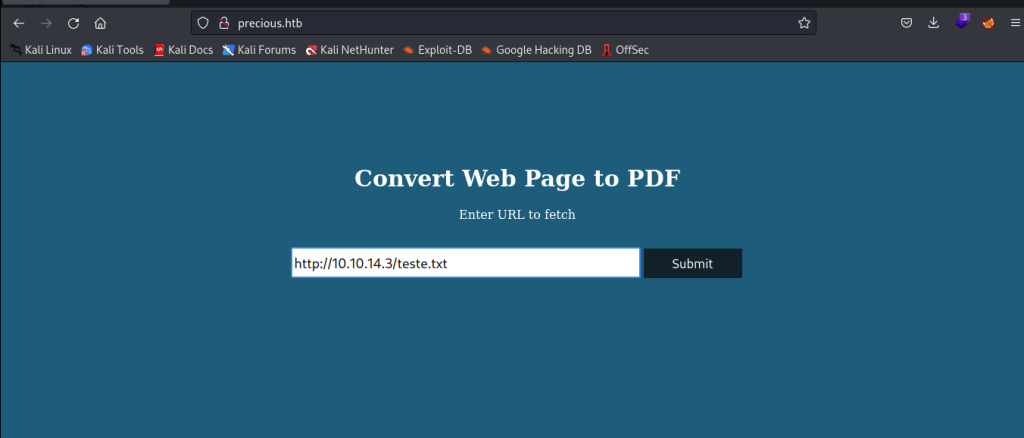Click the browser back arrow
Viewport: 1024px width, 438px height.
(x=19, y=23)
